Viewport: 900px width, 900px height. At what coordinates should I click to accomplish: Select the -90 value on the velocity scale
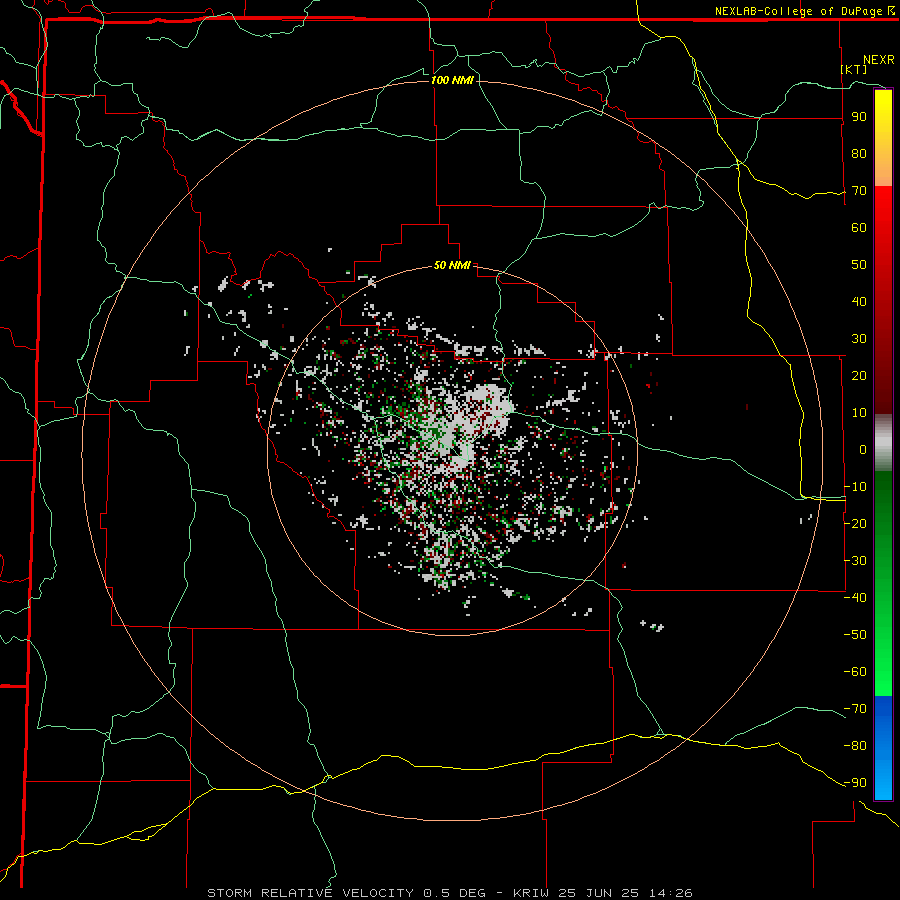[855, 783]
